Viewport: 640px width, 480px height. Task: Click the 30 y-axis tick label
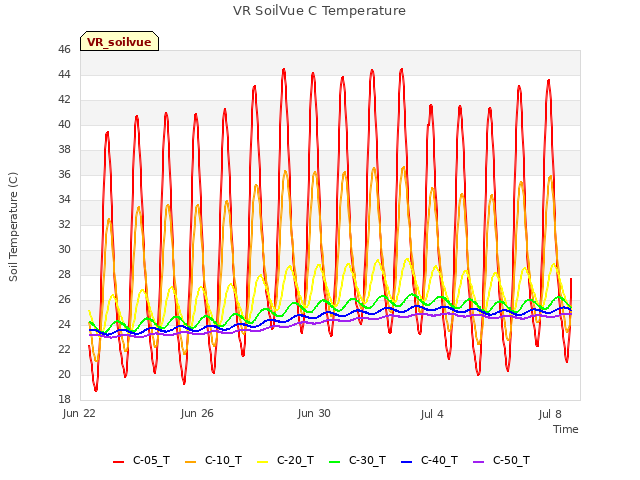click(64, 249)
